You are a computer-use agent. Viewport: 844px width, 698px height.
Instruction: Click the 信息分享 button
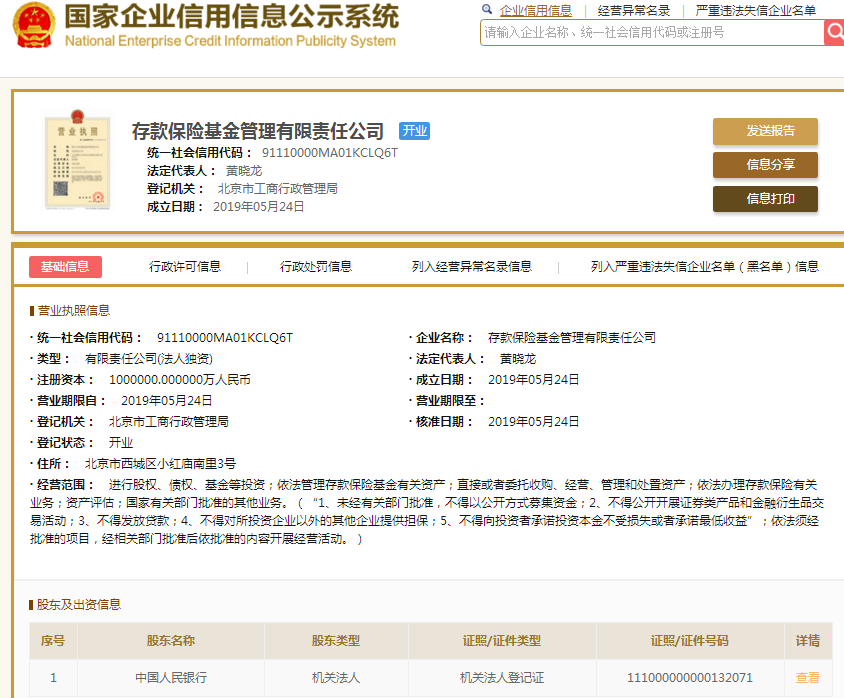[x=765, y=165]
